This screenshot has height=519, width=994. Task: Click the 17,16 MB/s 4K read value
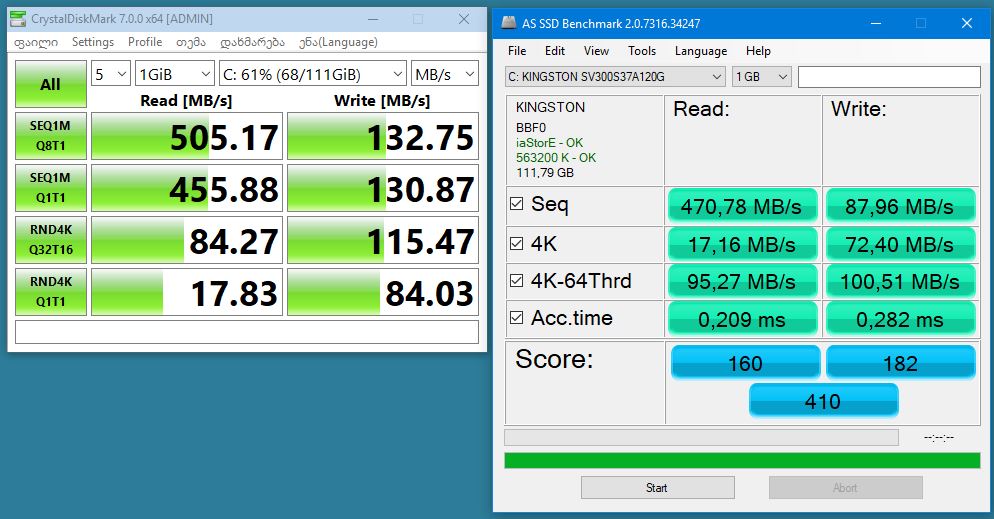742,244
